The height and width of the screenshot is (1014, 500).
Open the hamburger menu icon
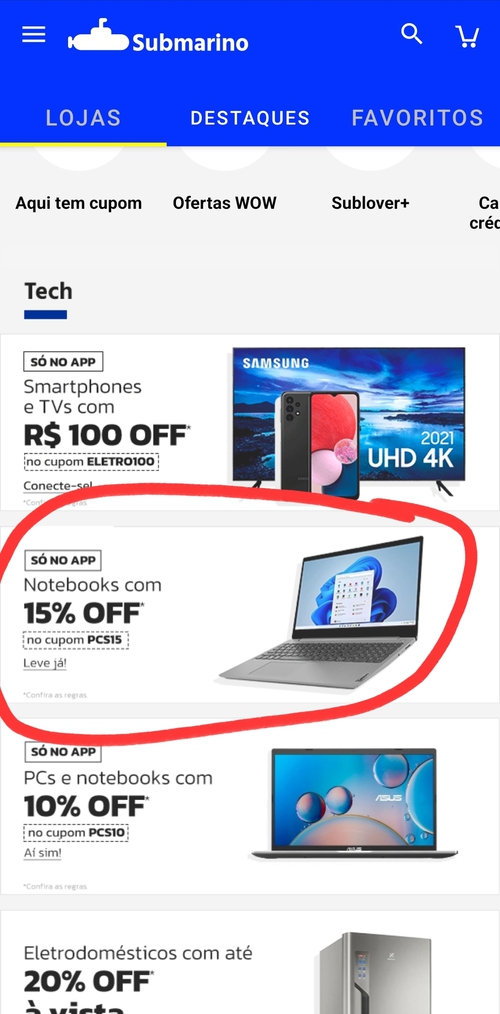(34, 35)
